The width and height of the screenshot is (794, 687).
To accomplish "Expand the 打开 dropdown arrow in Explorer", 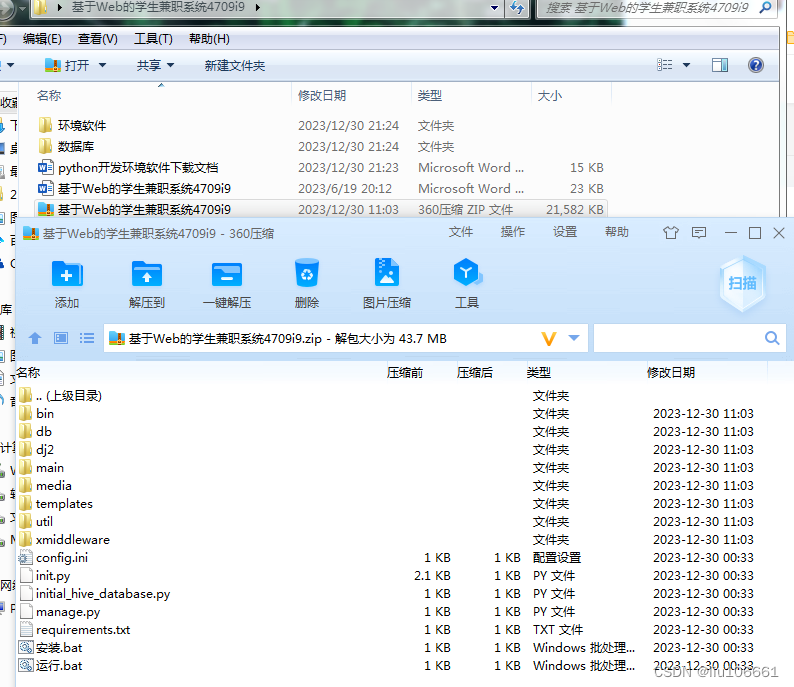I will click(102, 65).
